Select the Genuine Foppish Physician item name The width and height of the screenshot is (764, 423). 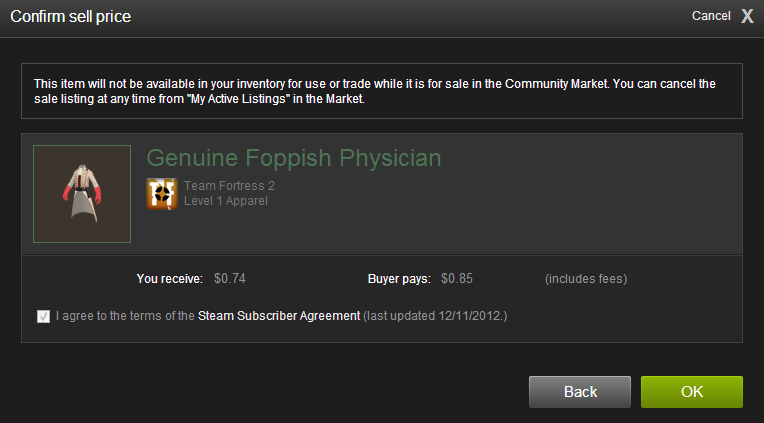pos(294,158)
